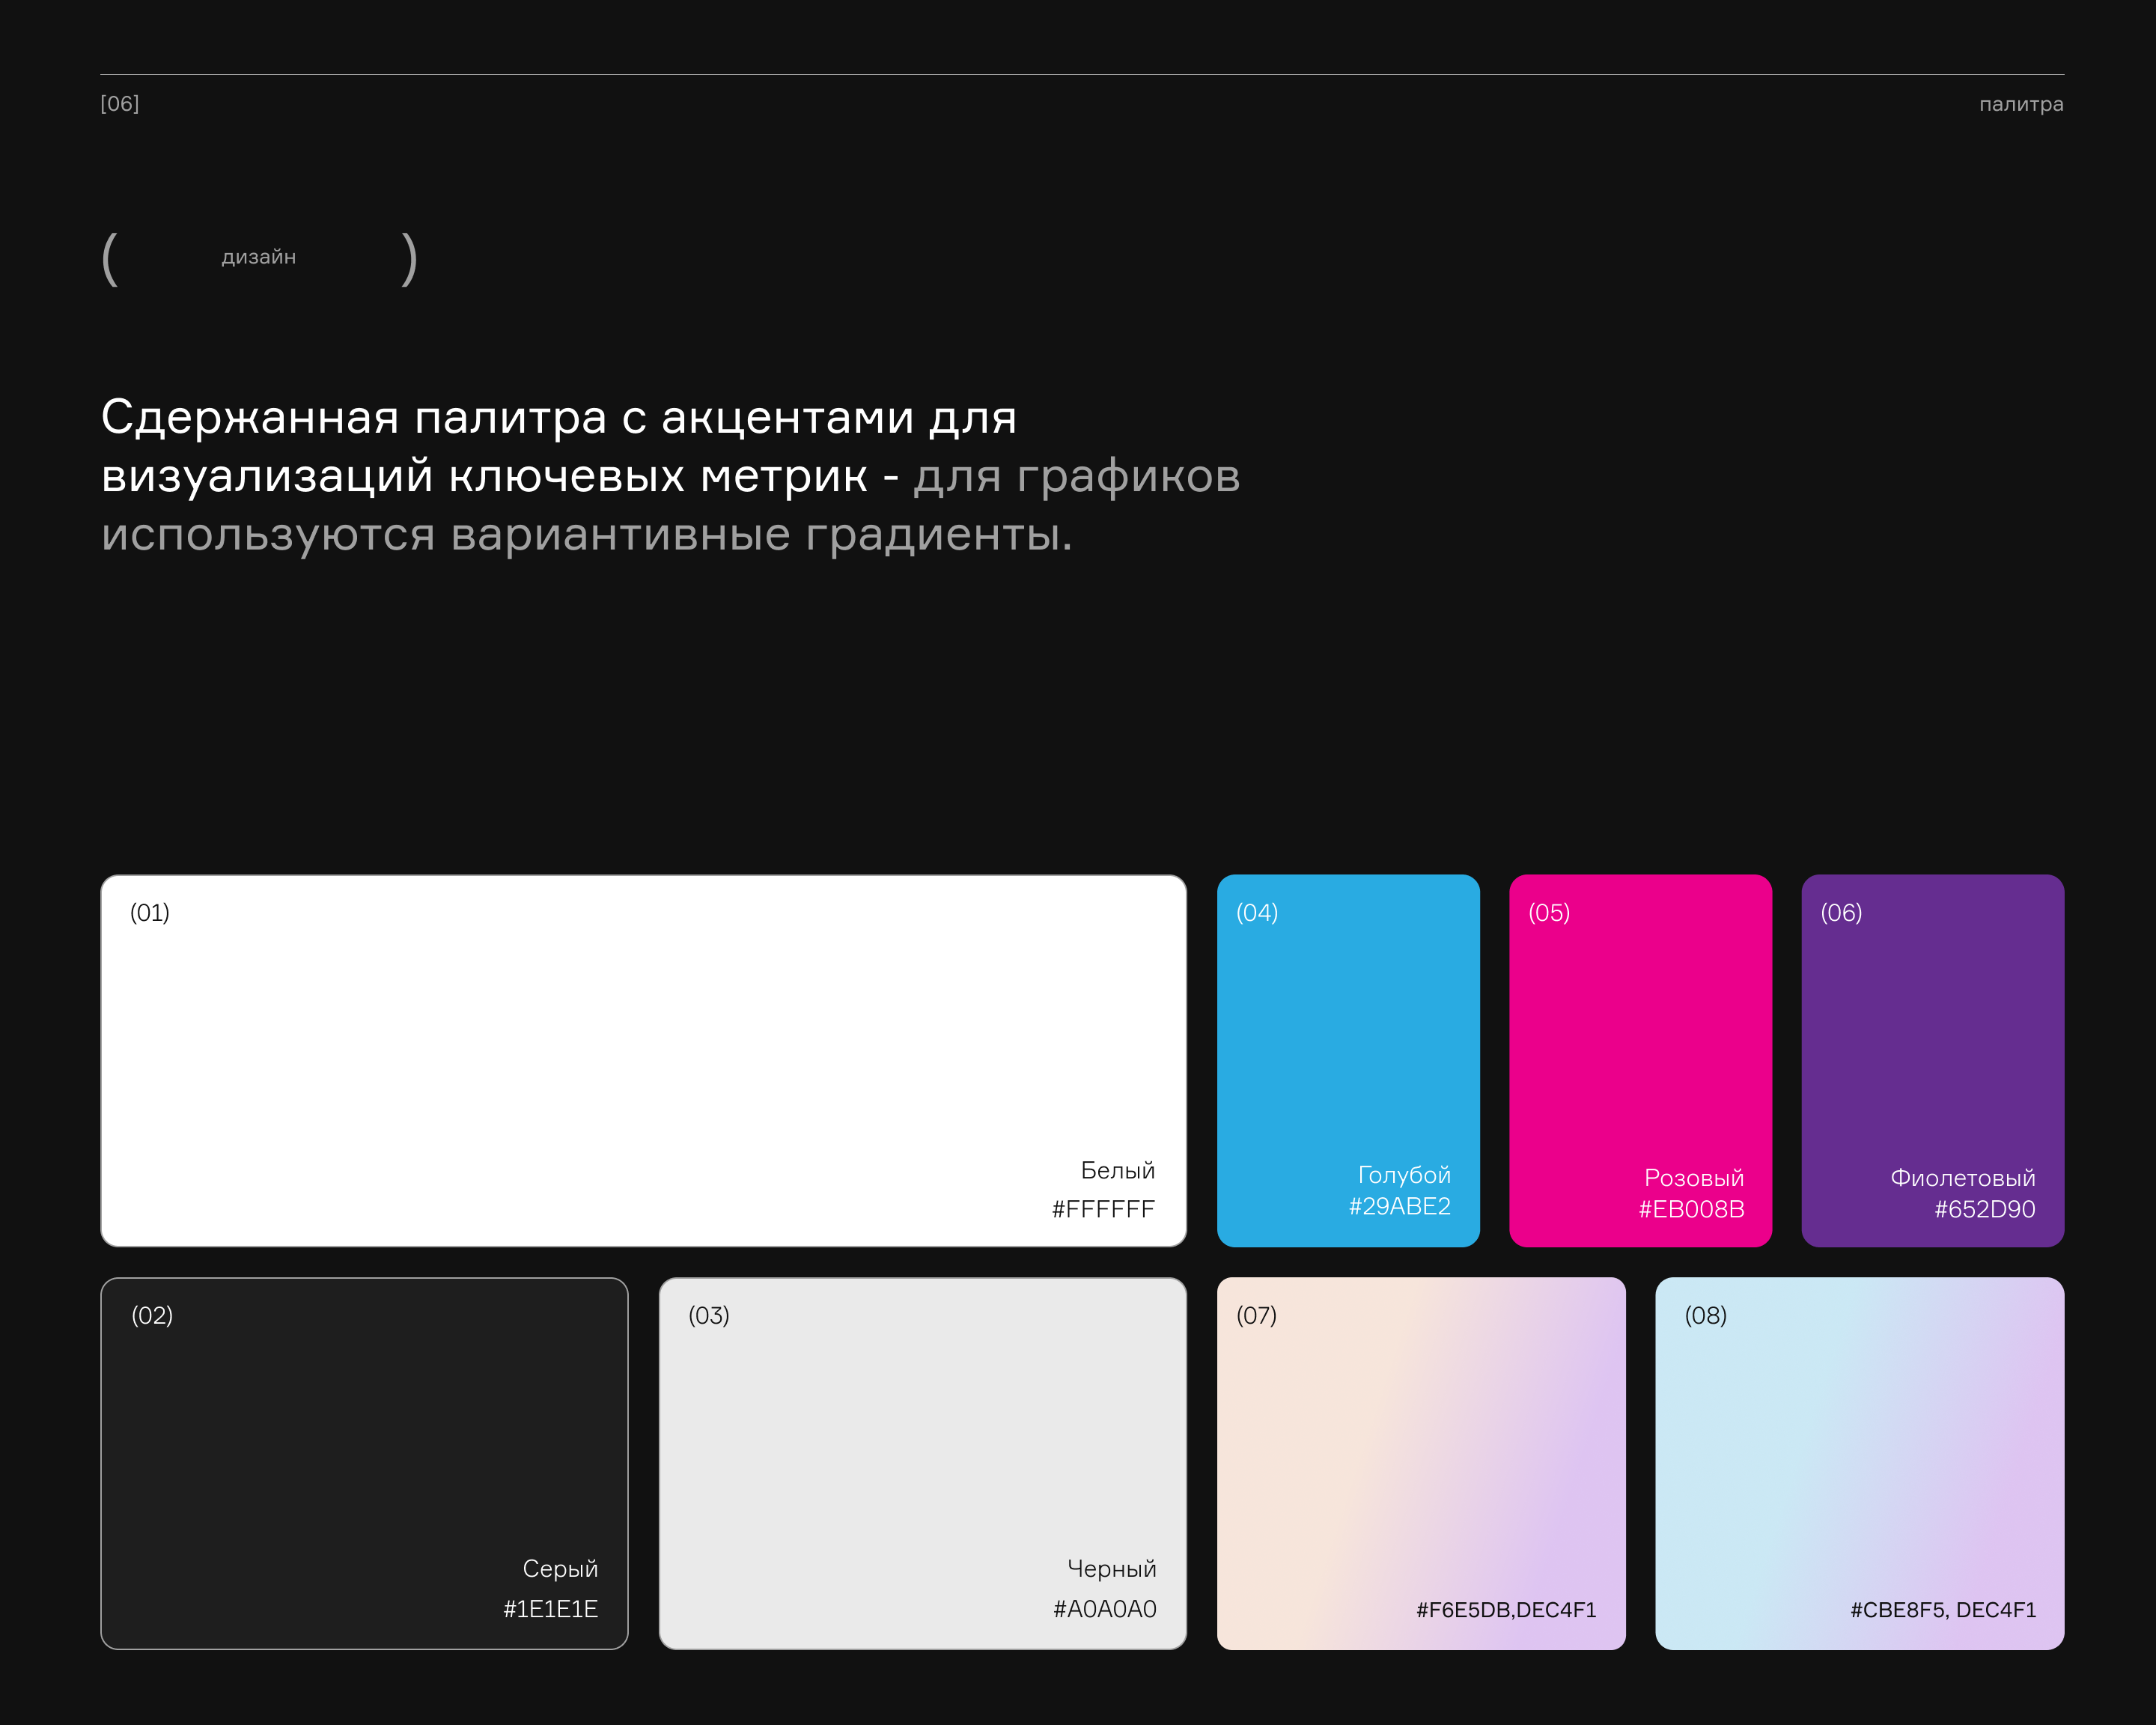Click the [06] page number
Image resolution: width=2156 pixels, height=1725 pixels.
[x=120, y=104]
